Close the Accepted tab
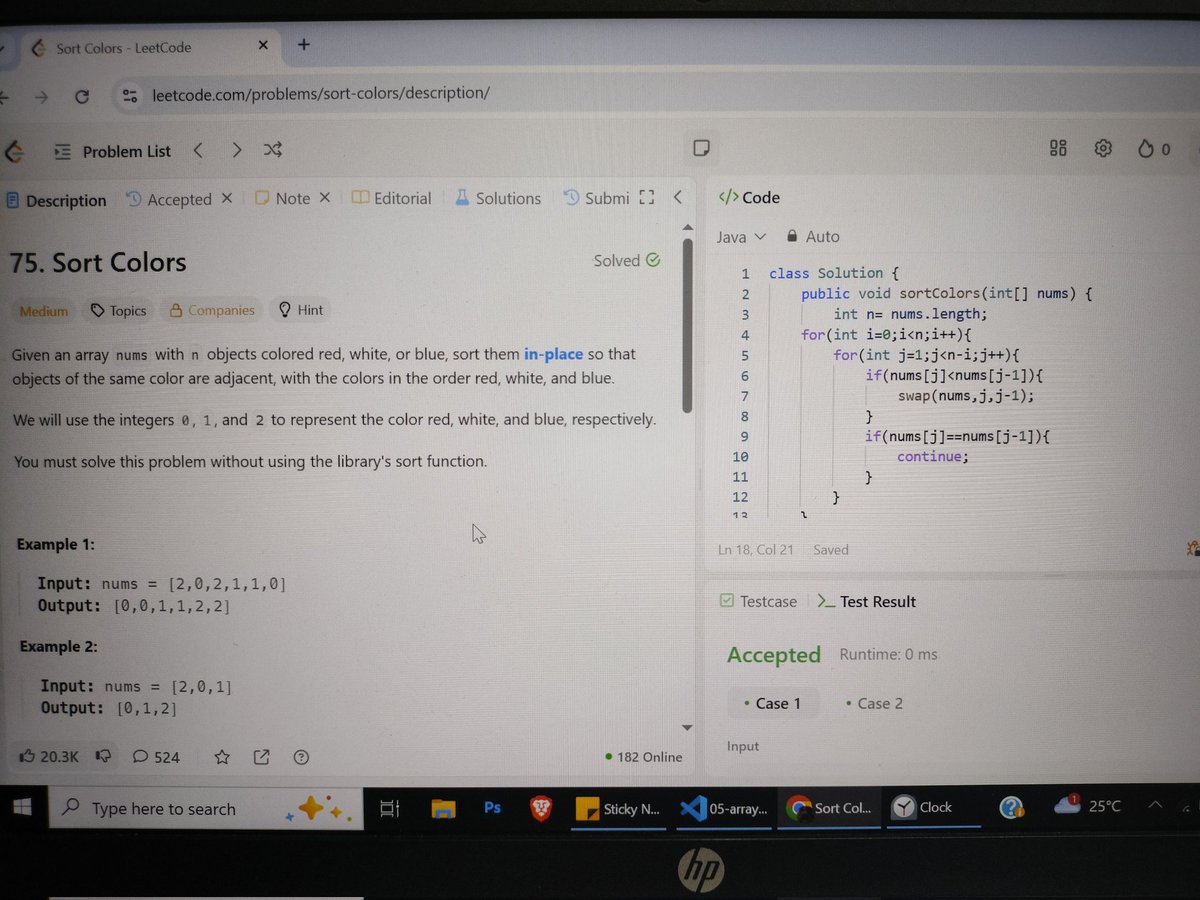Viewport: 1200px width, 900px height. 227,198
